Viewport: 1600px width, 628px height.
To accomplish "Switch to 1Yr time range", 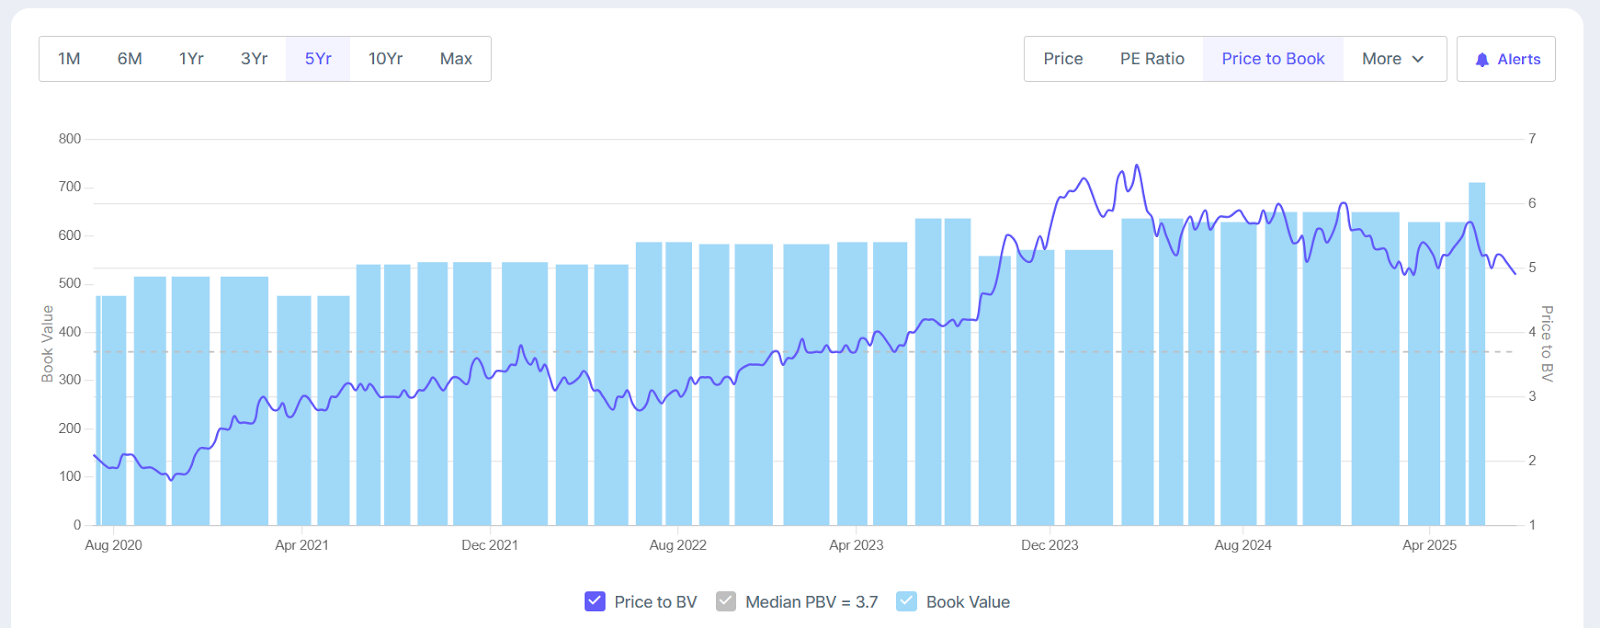I will tap(191, 59).
